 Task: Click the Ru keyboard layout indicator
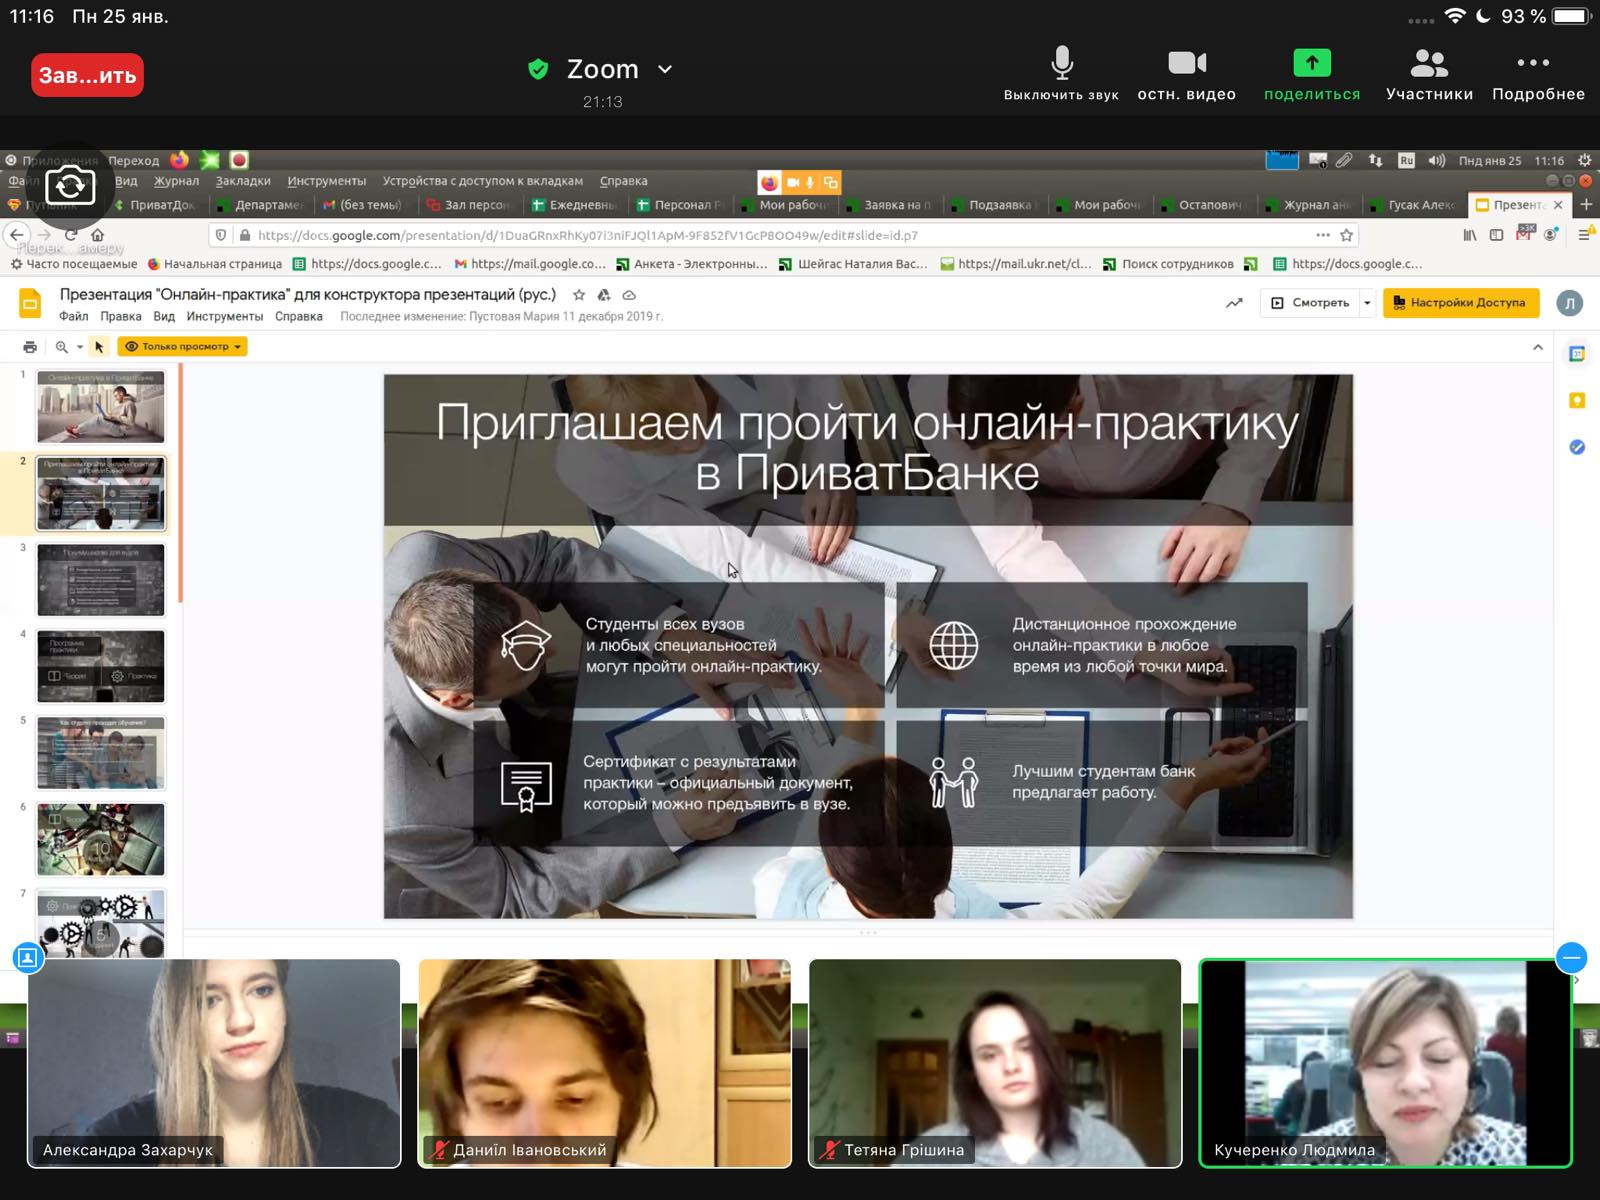tap(1406, 160)
